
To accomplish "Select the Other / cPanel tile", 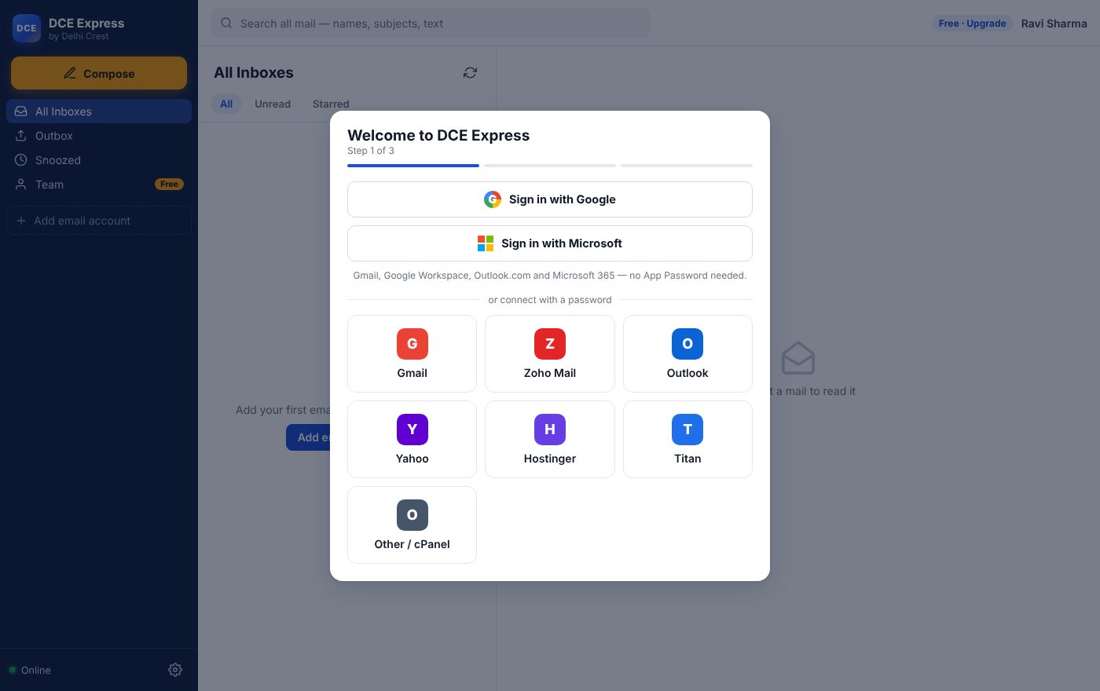I will [x=412, y=525].
